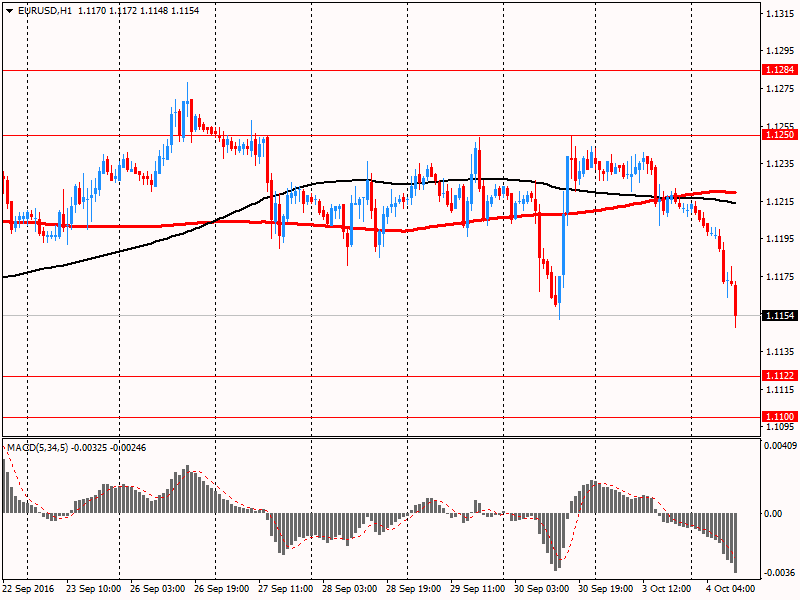Click the 4 Oct 04:00 time label
The width and height of the screenshot is (800, 600).
[731, 589]
